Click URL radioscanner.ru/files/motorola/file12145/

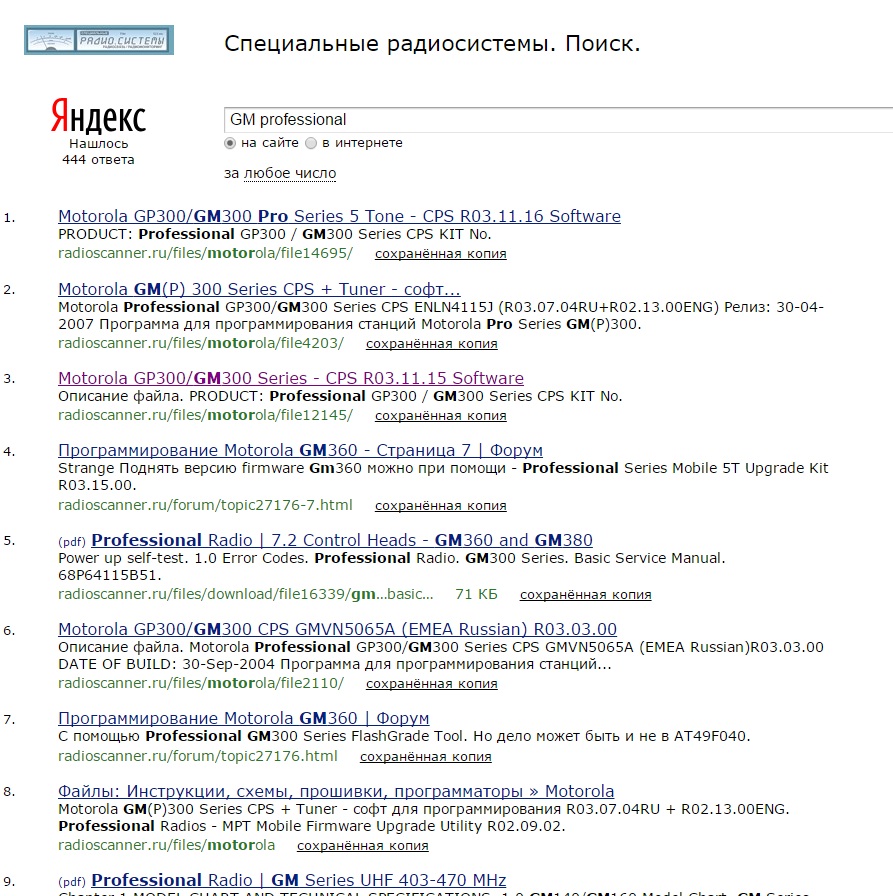[x=206, y=415]
